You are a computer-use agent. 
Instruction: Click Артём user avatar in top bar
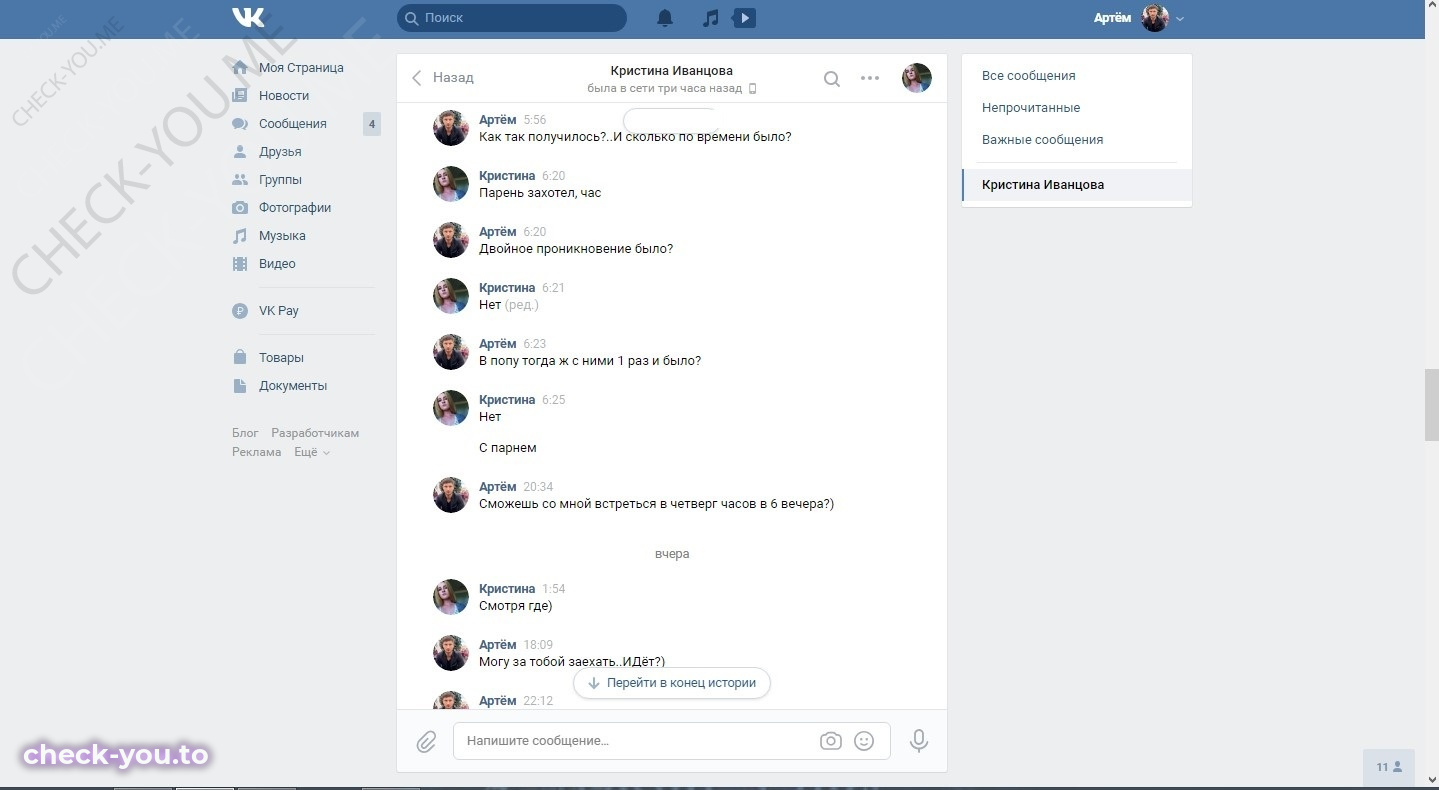click(x=1155, y=18)
